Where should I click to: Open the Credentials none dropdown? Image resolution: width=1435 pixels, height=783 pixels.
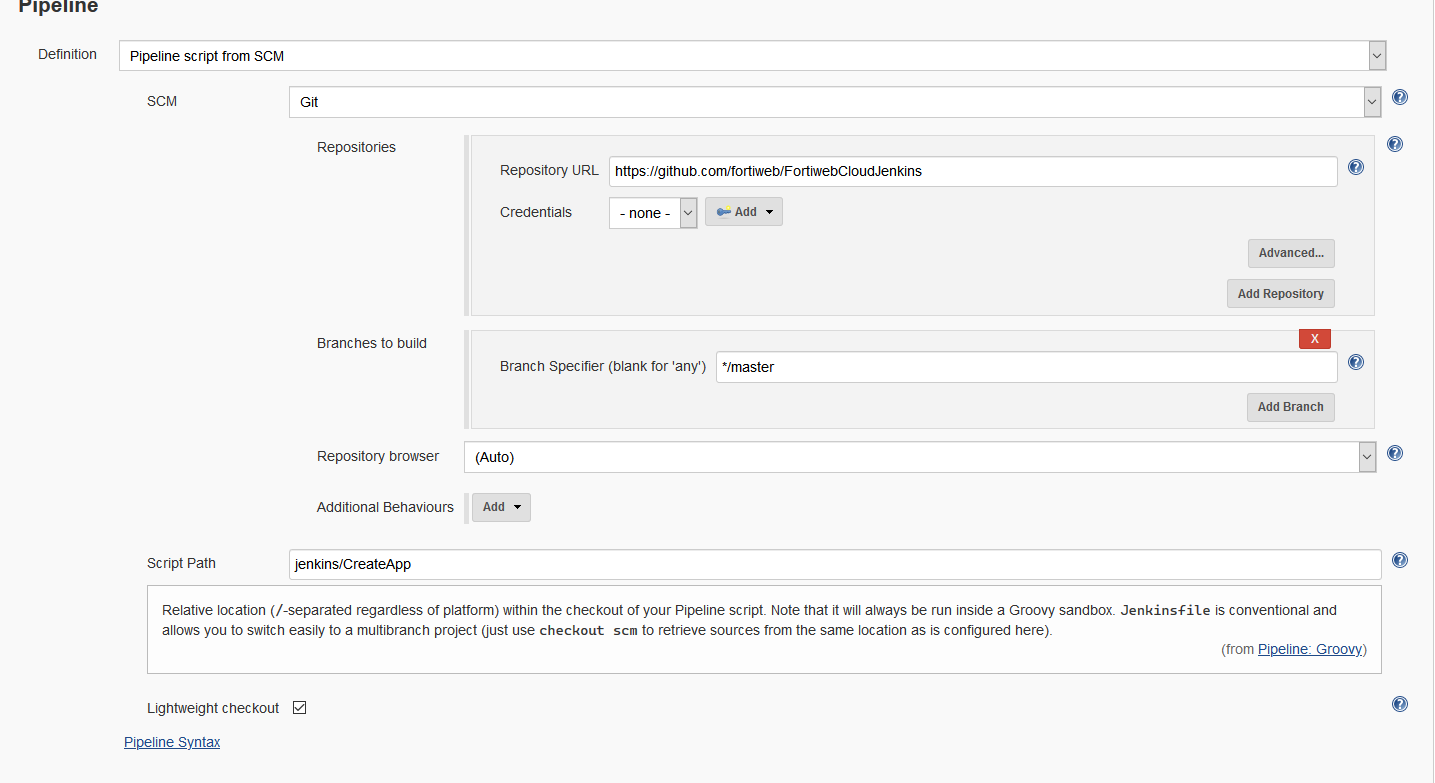[652, 213]
